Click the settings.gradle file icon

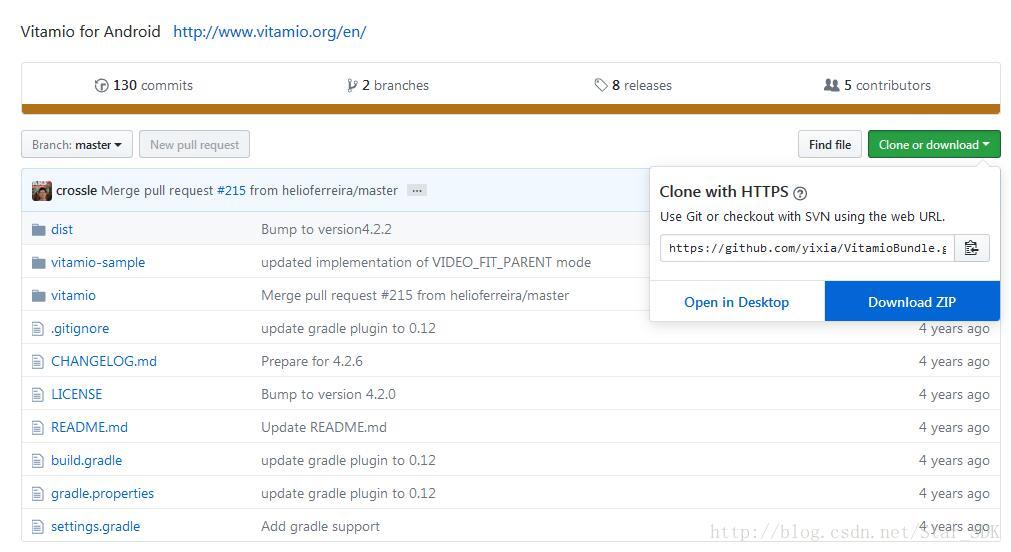click(38, 527)
